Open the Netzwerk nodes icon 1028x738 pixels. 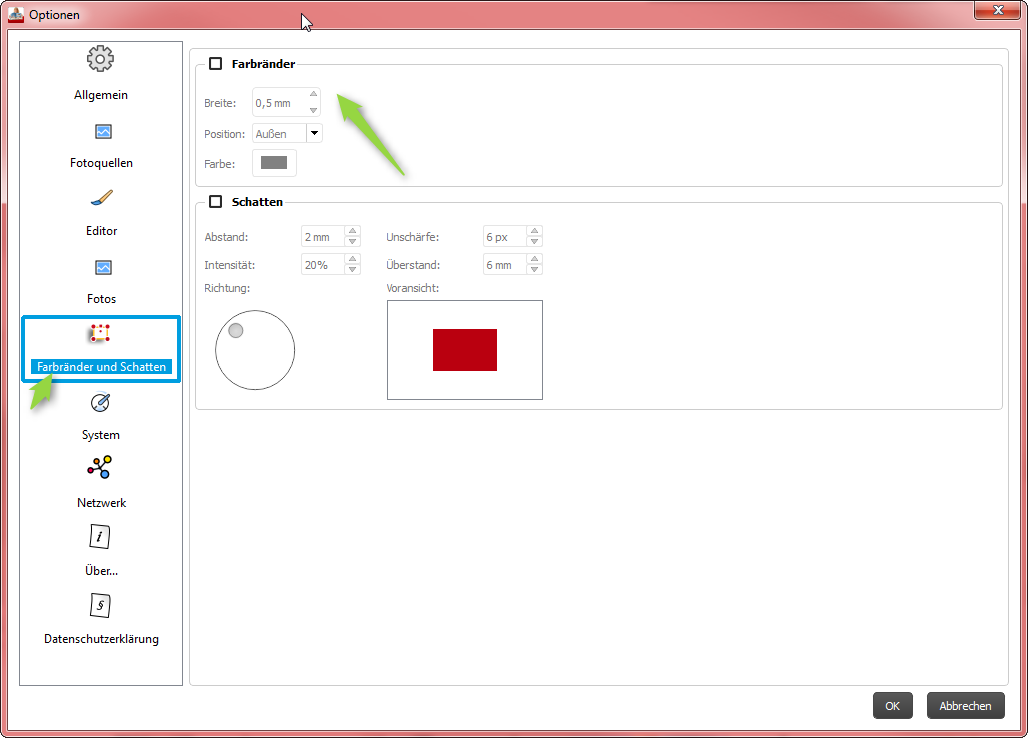[x=100, y=468]
